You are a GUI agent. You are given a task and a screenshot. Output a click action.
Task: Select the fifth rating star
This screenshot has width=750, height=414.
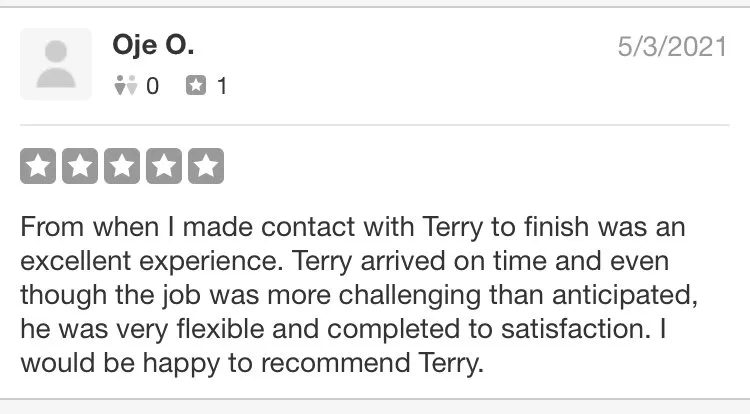coord(206,166)
